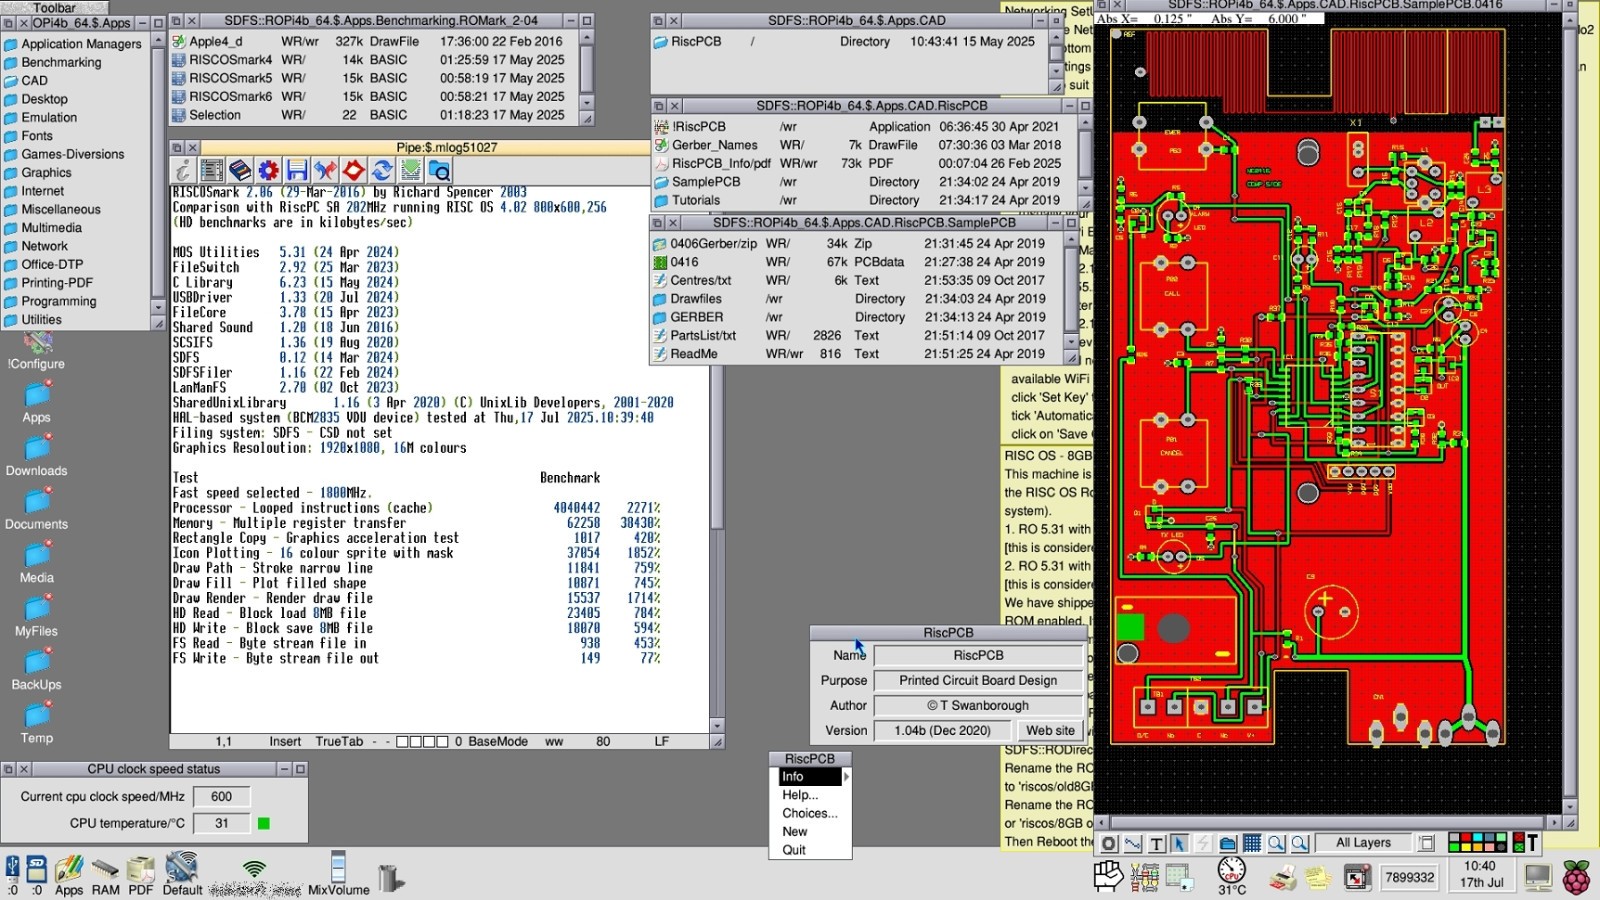Click the list-view icon in the Pipe editor toolbar
Image resolution: width=1600 pixels, height=900 pixels.
(211, 170)
